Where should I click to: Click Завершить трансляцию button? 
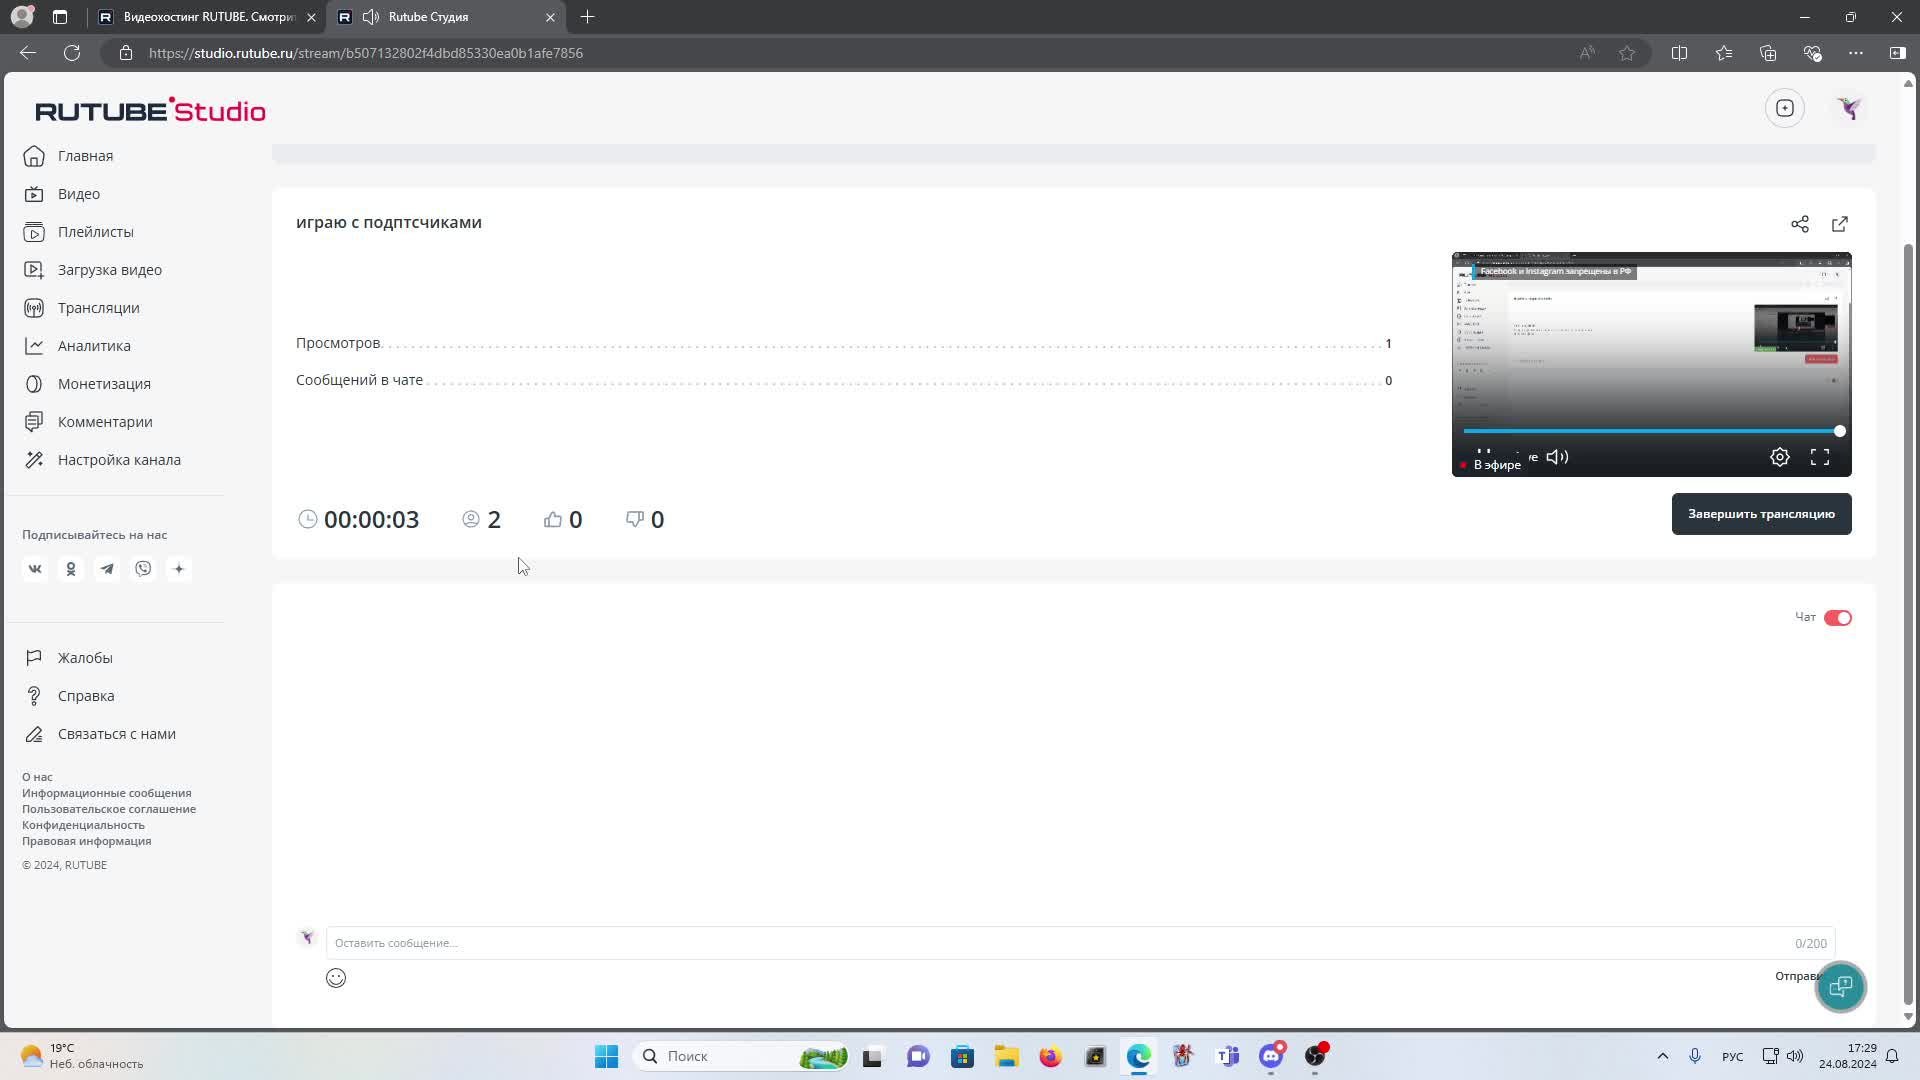1760,514
